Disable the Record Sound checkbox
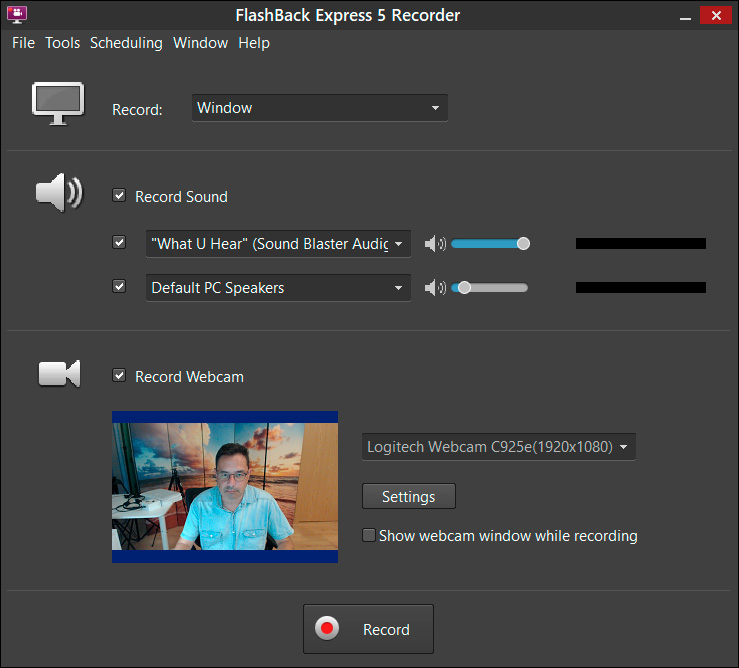 pyautogui.click(x=120, y=196)
